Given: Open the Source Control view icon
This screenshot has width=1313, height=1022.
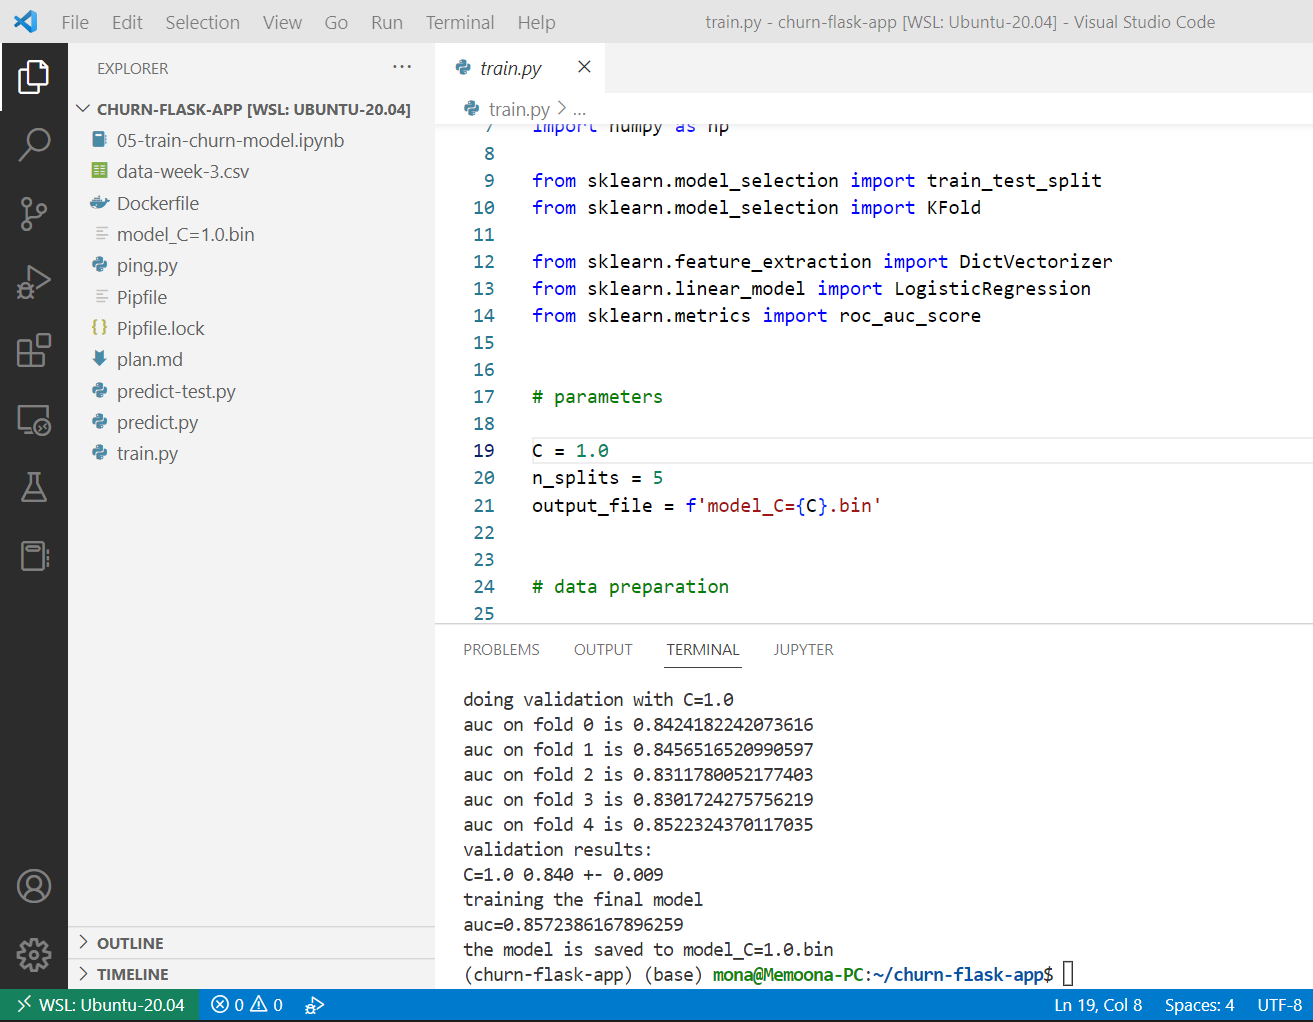Looking at the screenshot, I should point(34,214).
